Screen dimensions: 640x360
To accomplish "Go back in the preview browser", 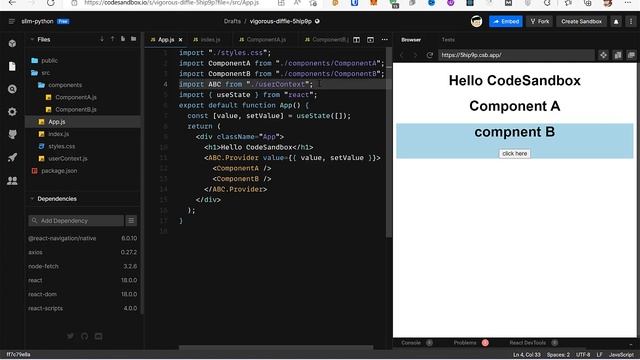I will (x=402, y=55).
